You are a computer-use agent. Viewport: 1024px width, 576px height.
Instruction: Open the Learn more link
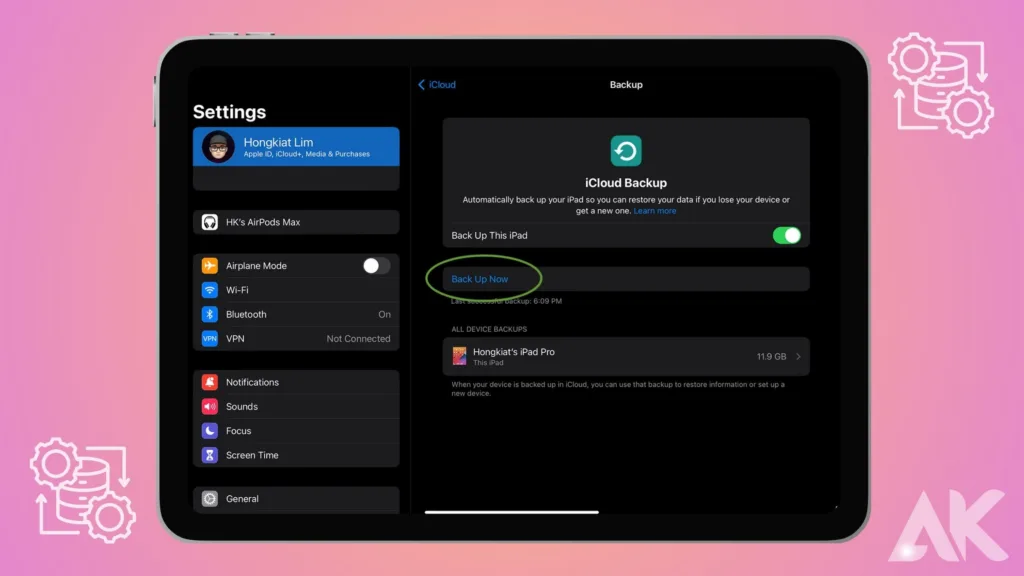pos(655,211)
